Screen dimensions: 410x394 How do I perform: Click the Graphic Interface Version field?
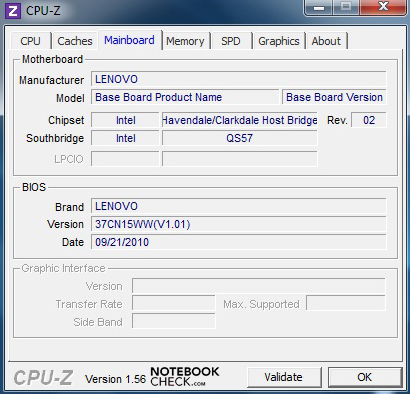click(259, 286)
